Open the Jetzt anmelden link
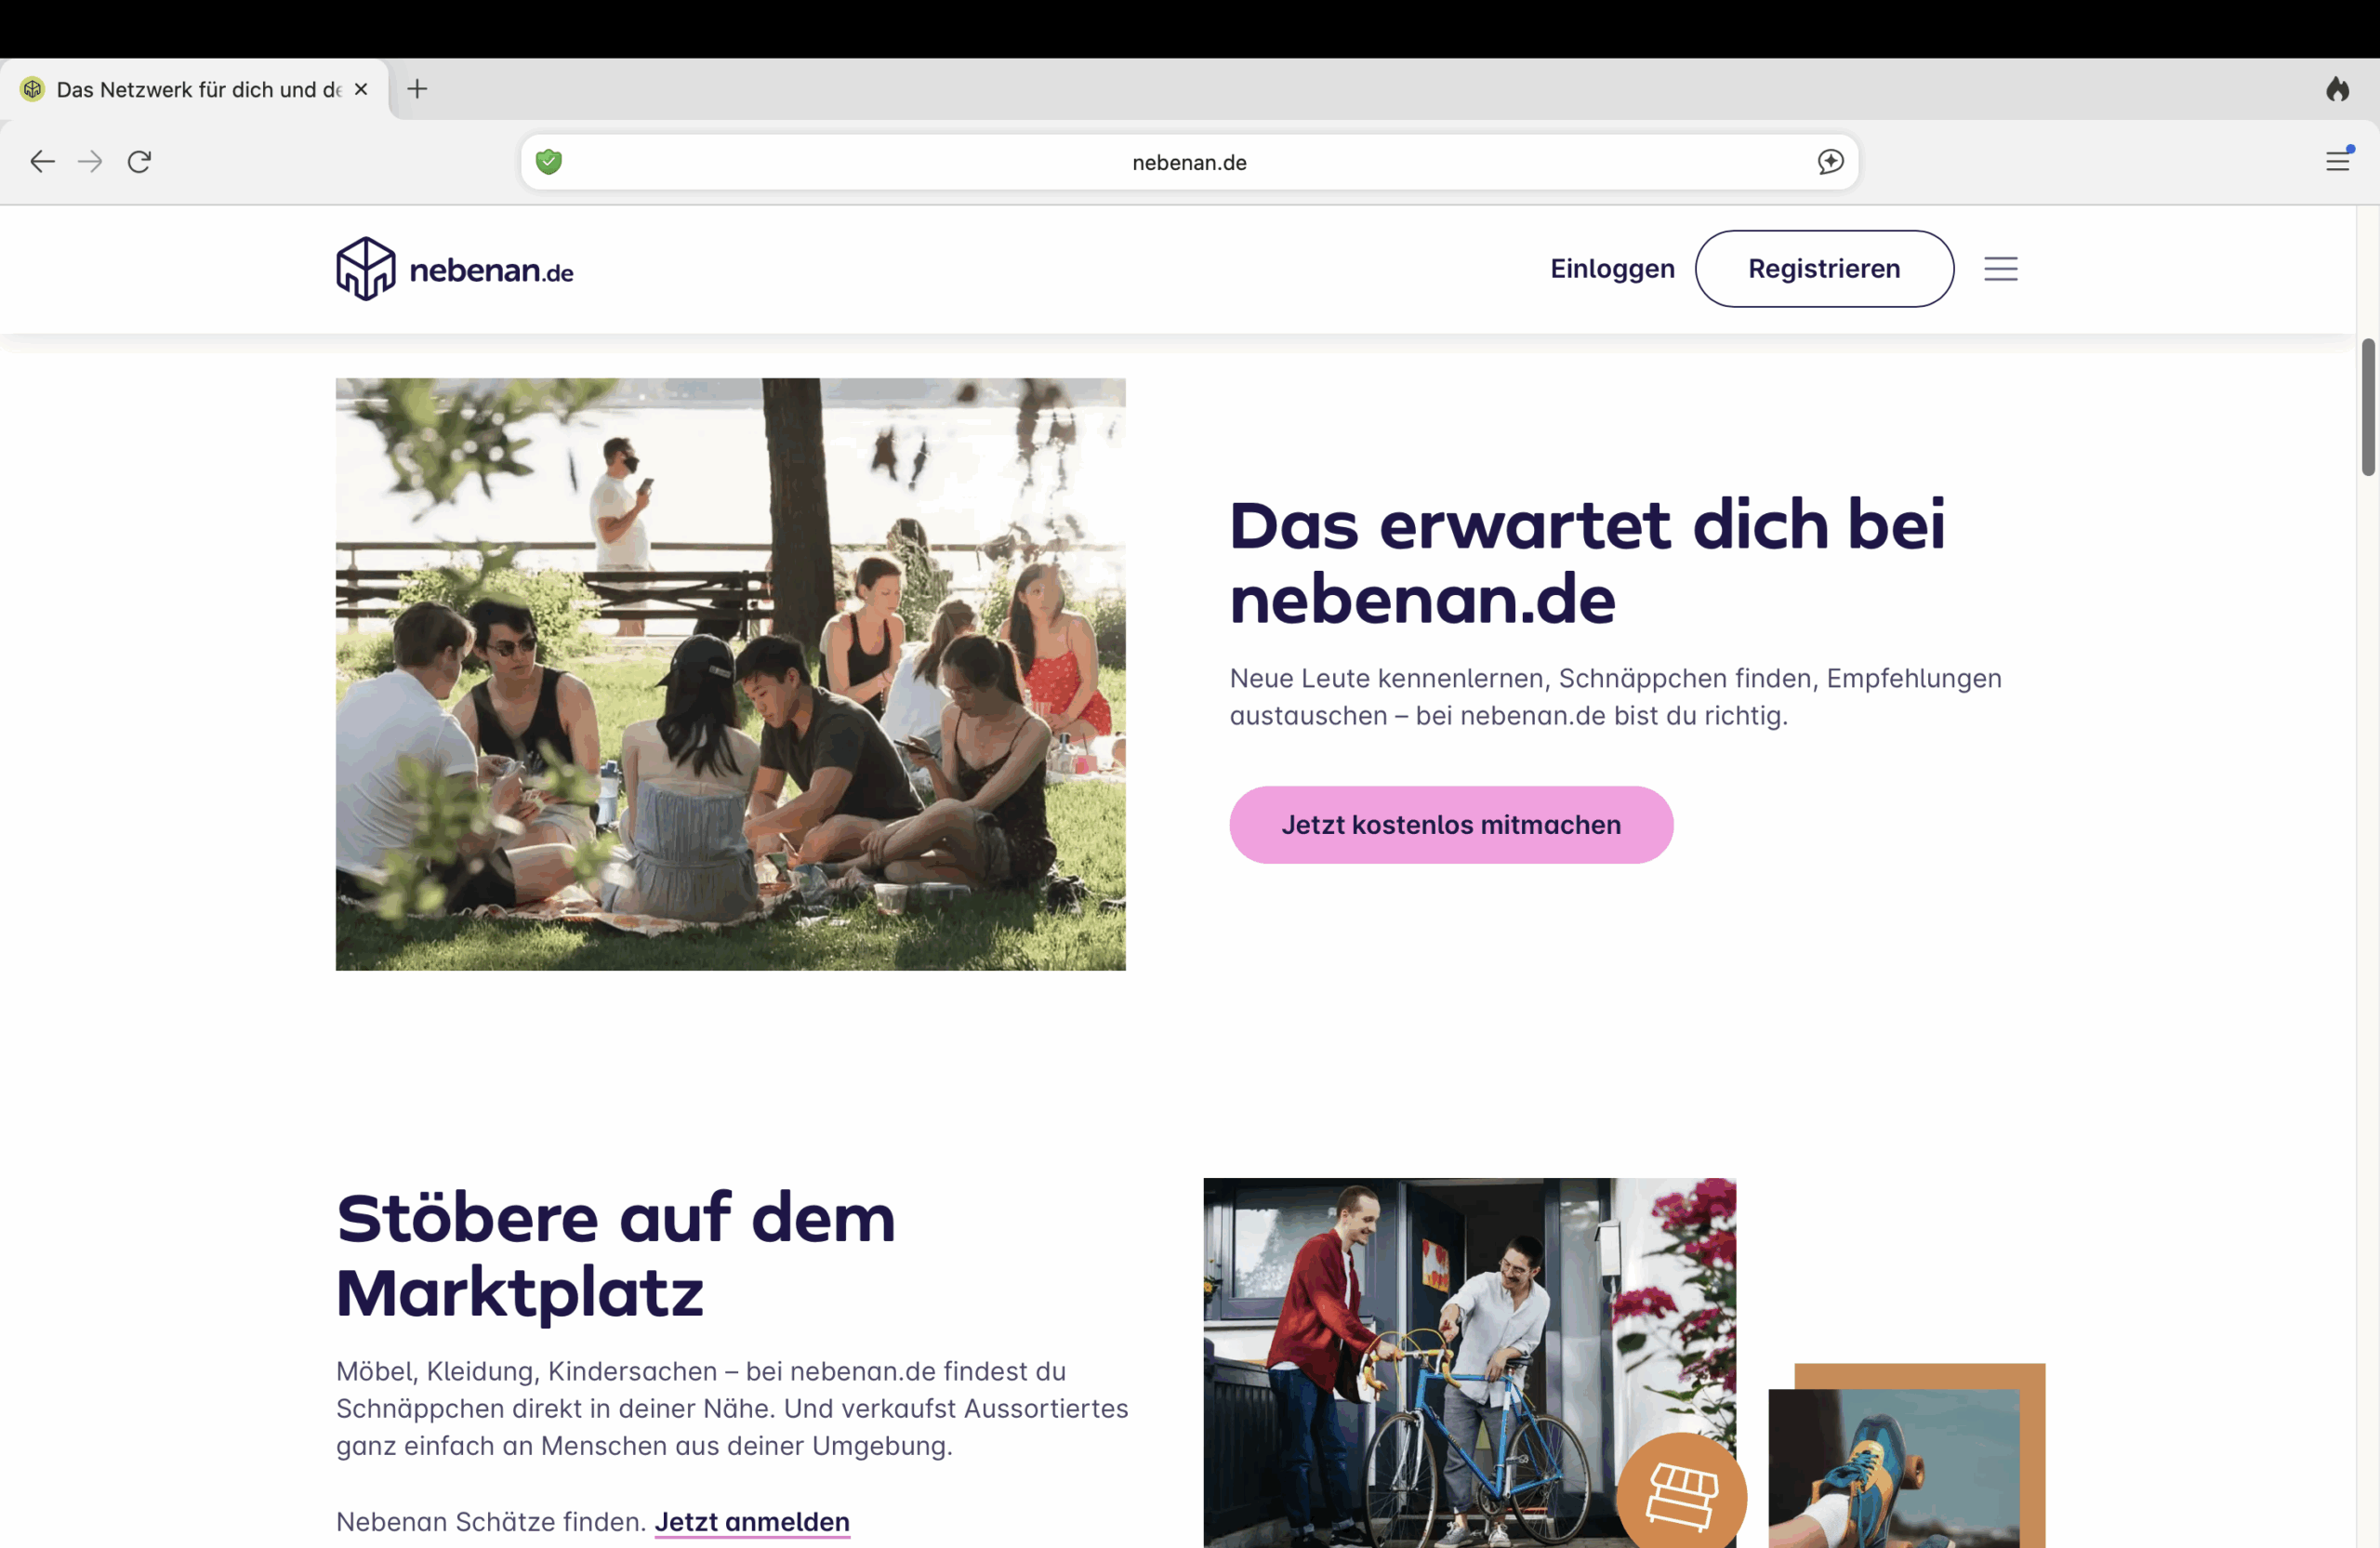The width and height of the screenshot is (2380, 1548). click(751, 1521)
